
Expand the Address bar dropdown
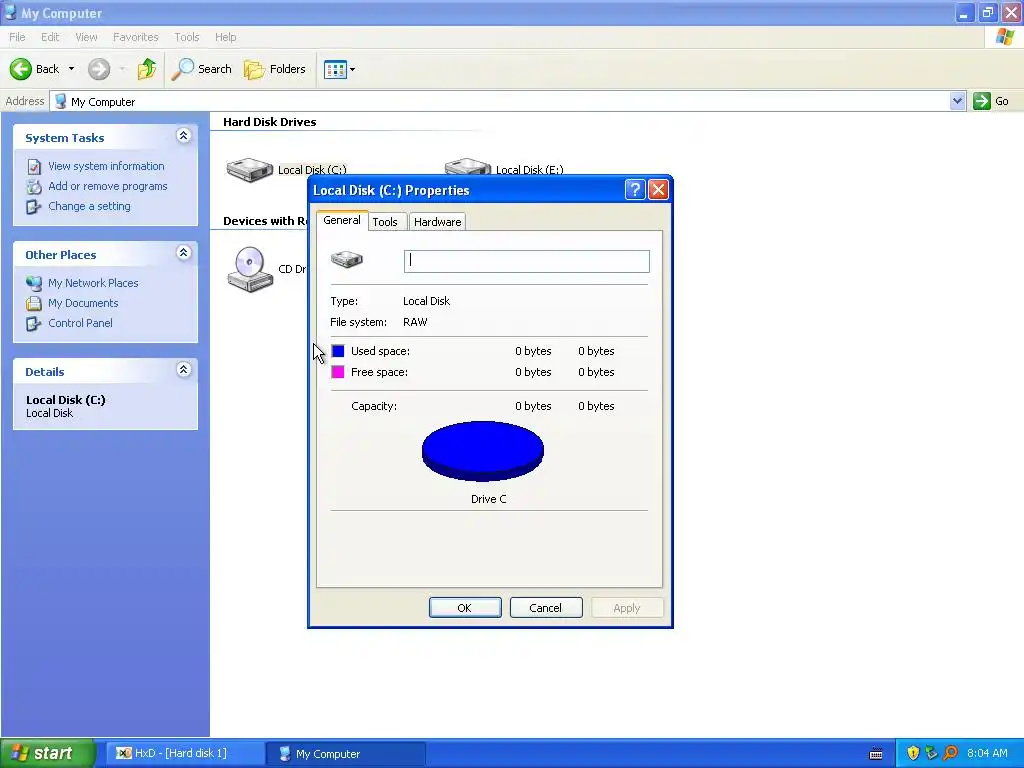pyautogui.click(x=957, y=101)
